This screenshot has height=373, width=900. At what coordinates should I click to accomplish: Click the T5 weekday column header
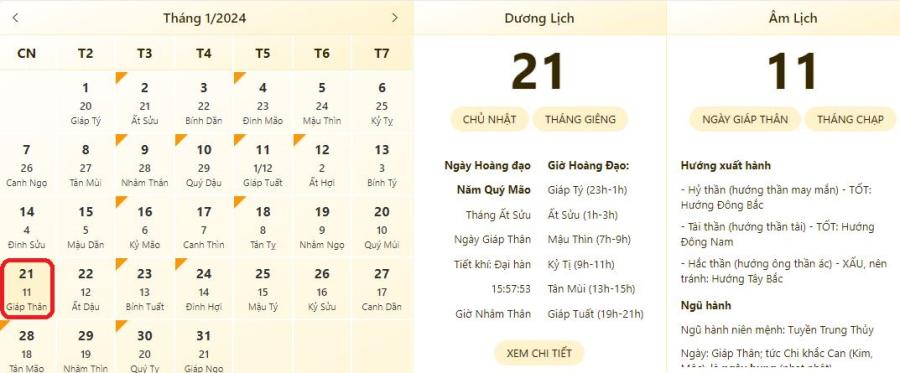263,53
